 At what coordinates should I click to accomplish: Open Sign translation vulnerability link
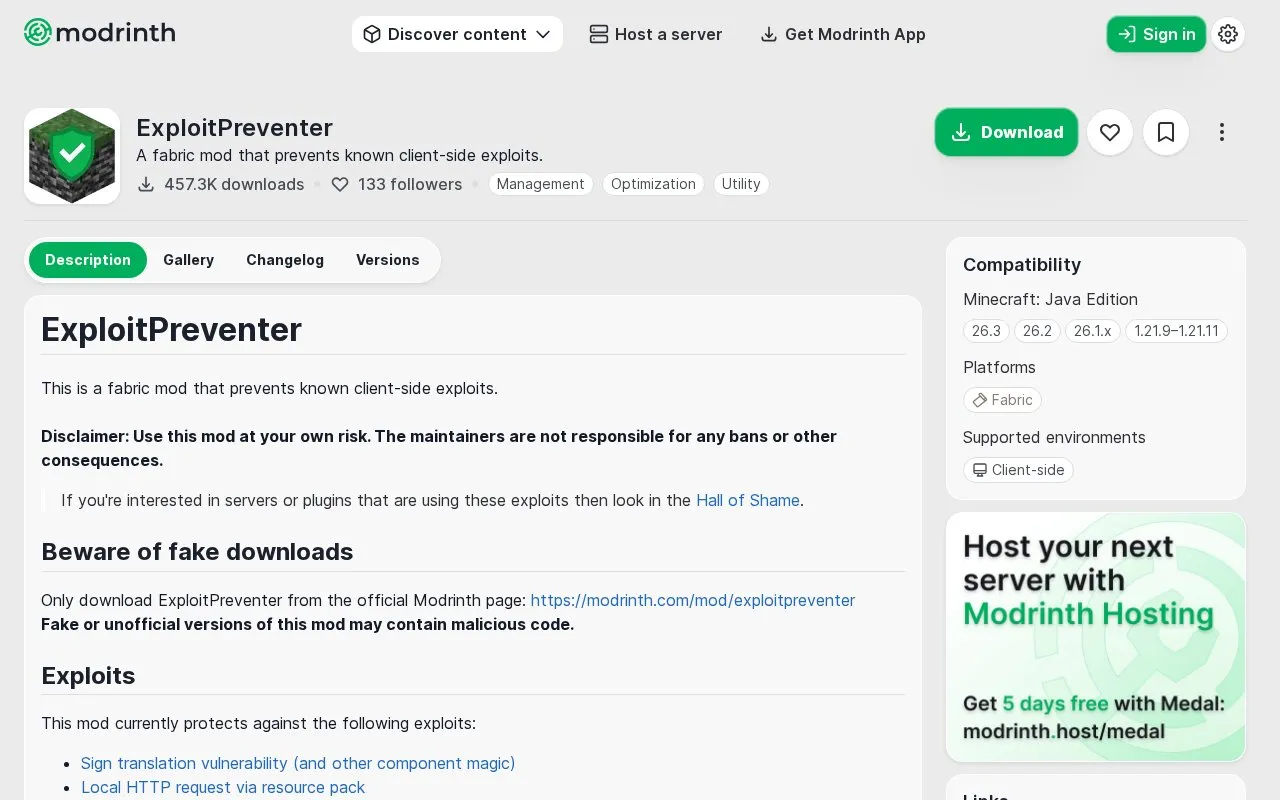point(298,763)
